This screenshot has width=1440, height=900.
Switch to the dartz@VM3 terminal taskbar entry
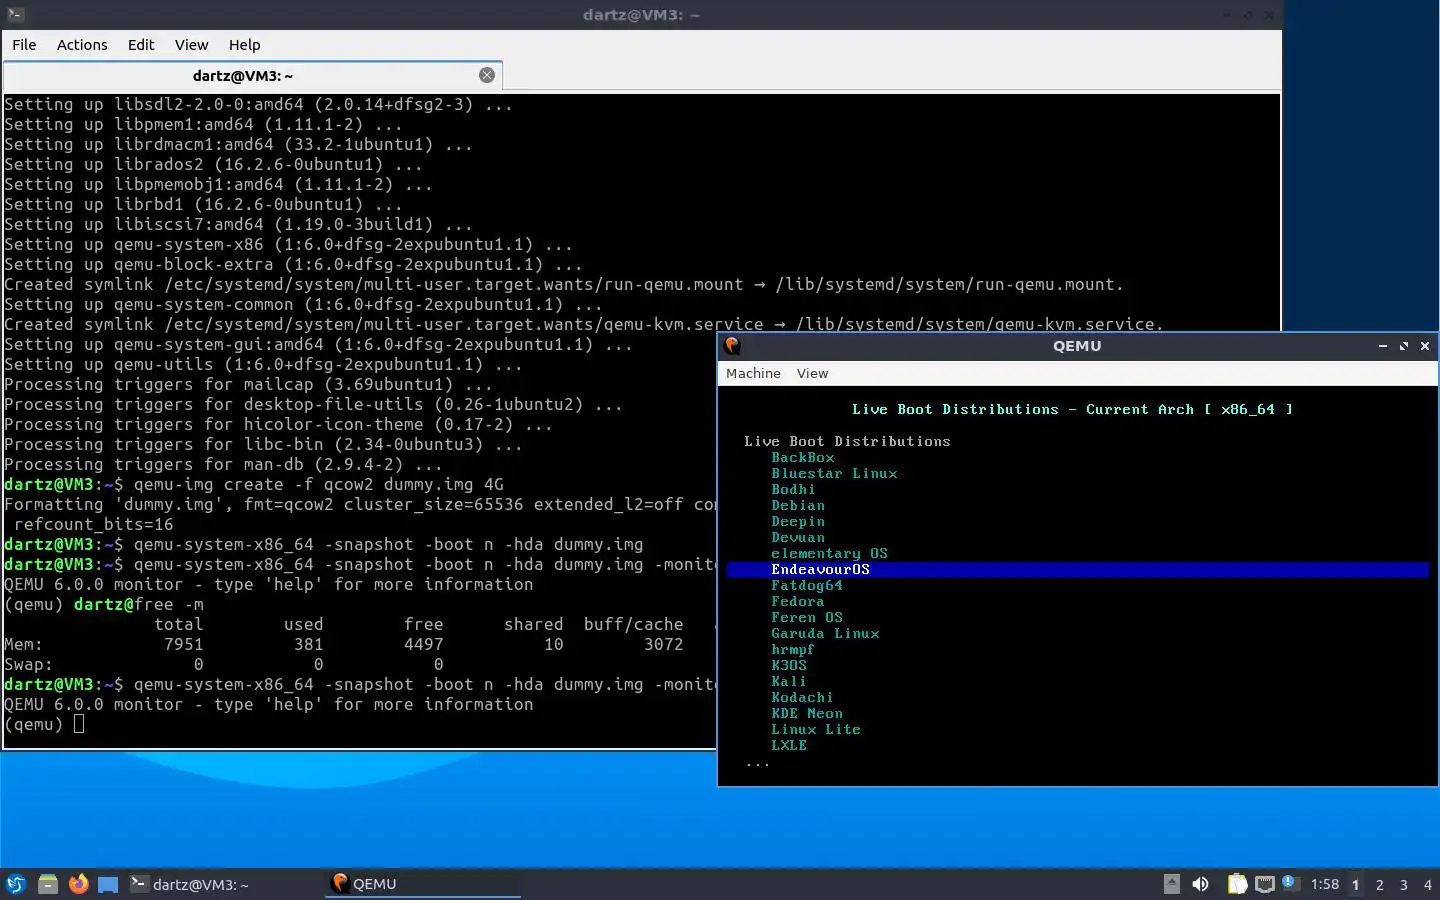pyautogui.click(x=200, y=884)
